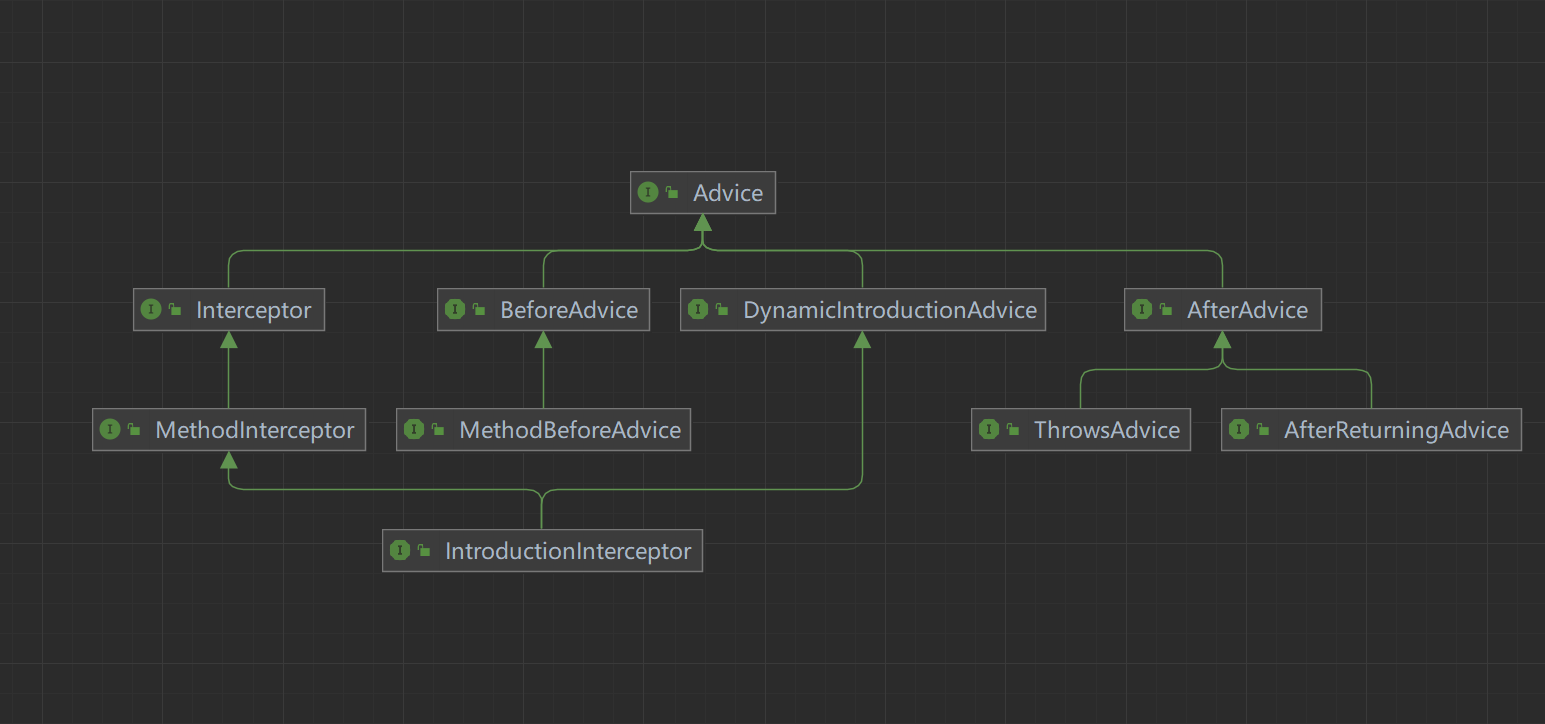Click the interface icon on the IntroductionInterceptor node

click(x=400, y=550)
